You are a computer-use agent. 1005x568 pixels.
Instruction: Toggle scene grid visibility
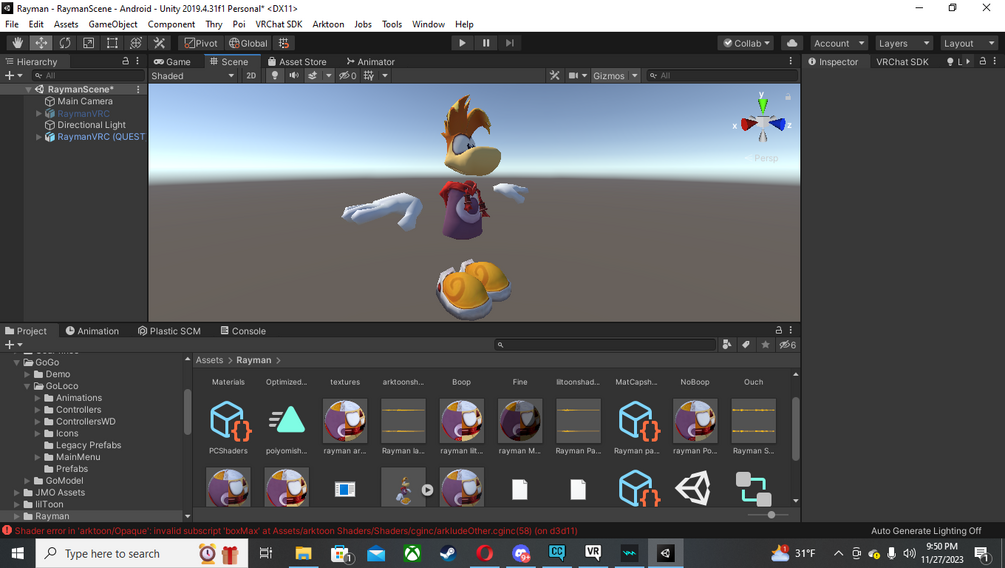pyautogui.click(x=369, y=76)
